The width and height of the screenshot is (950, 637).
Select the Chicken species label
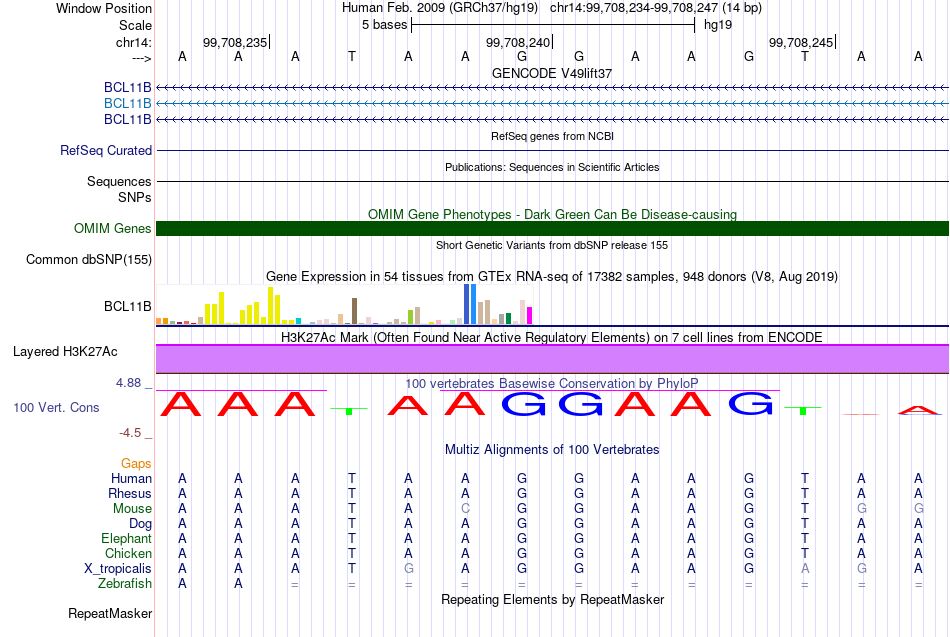128,553
